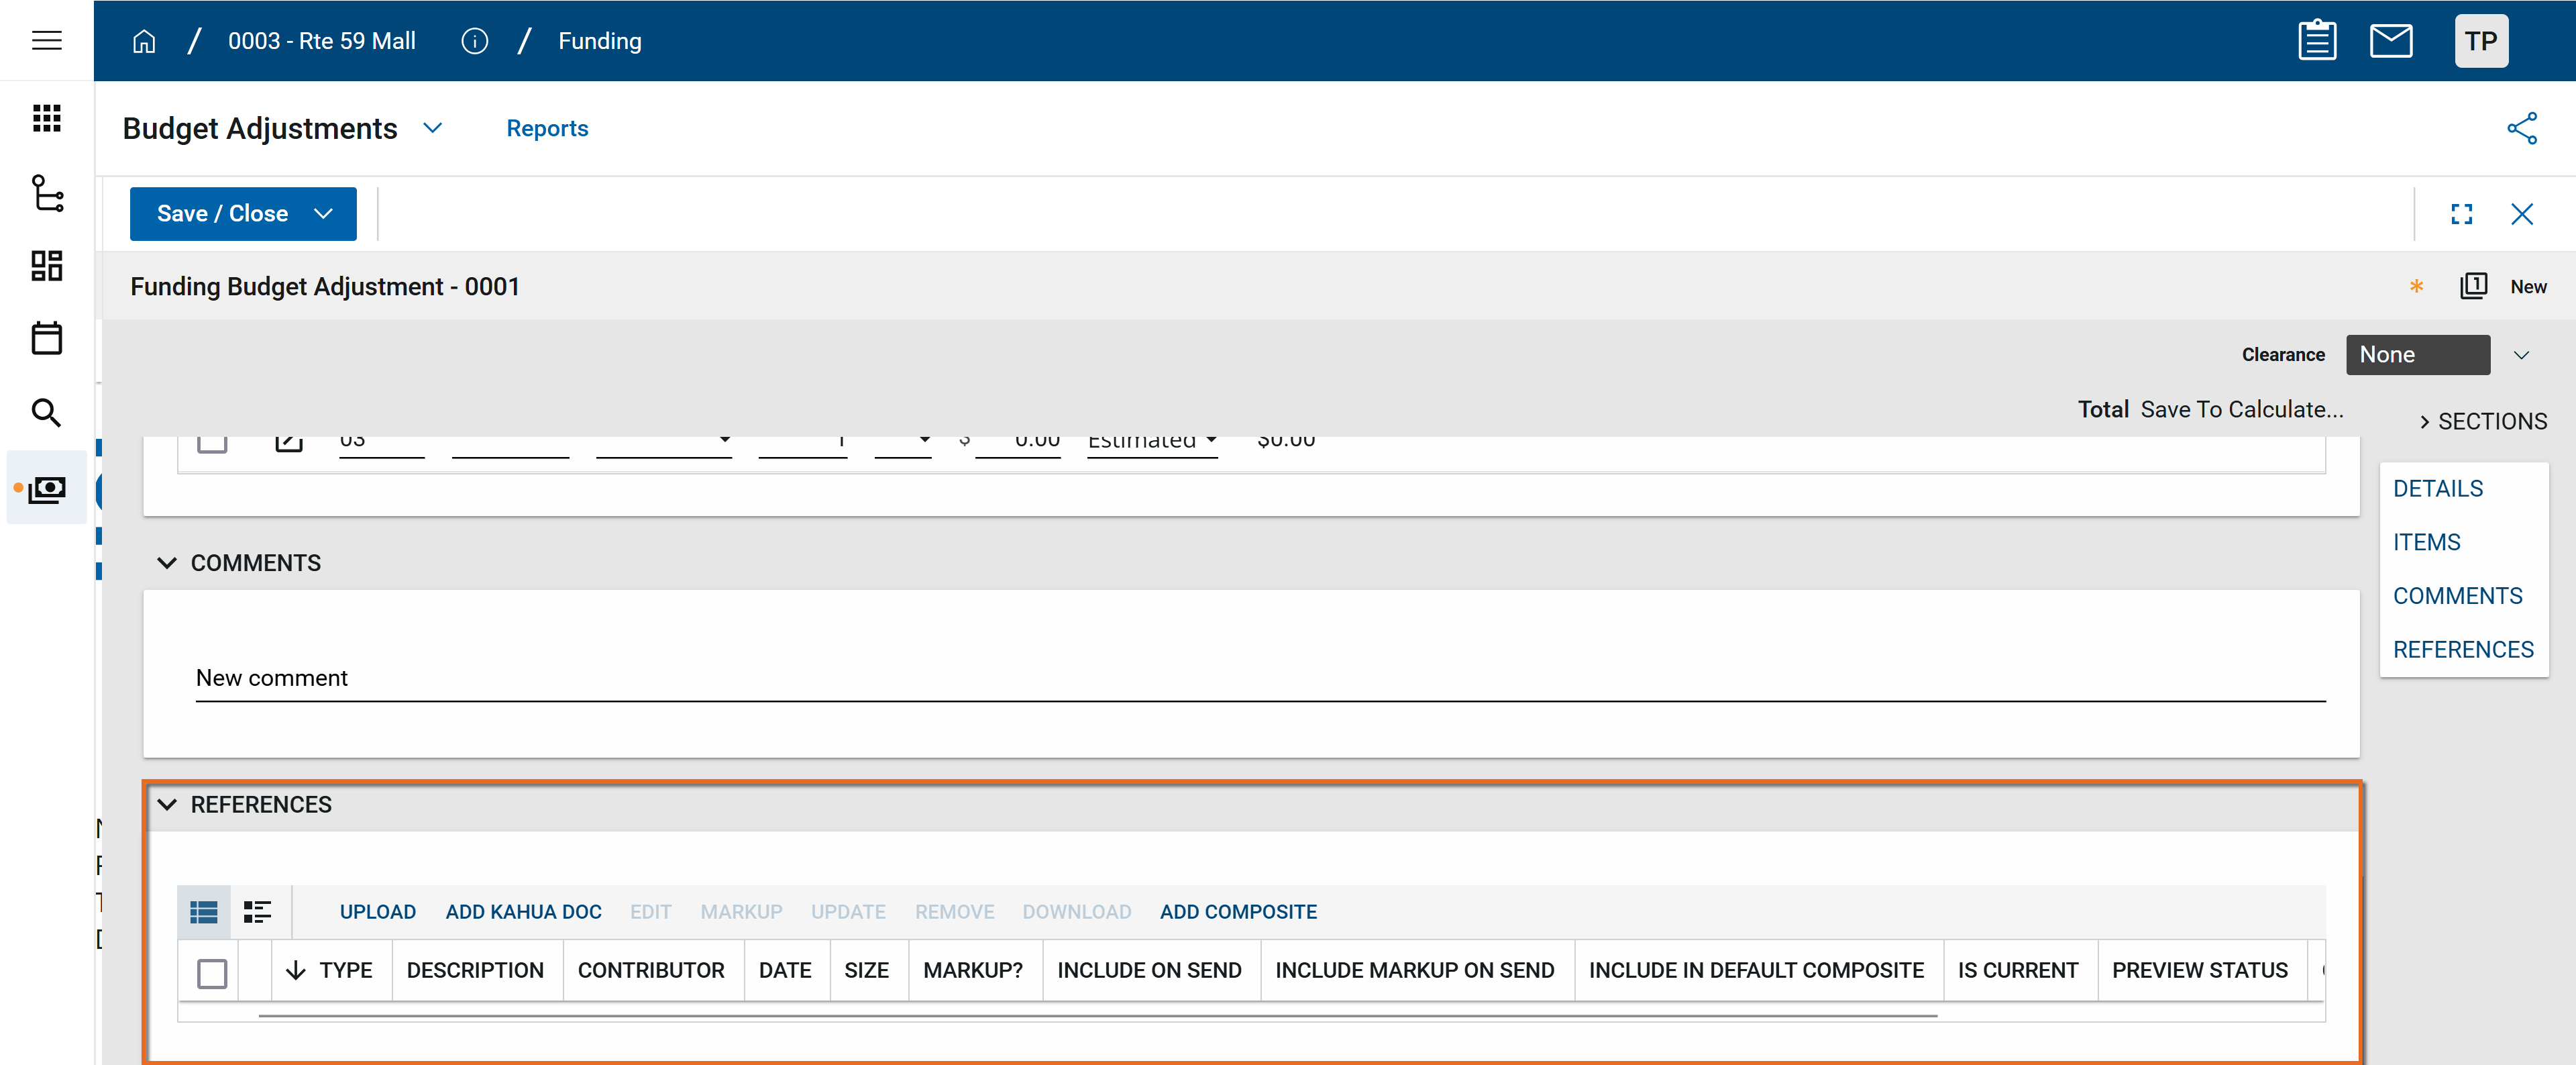Click the share icon

2521,128
